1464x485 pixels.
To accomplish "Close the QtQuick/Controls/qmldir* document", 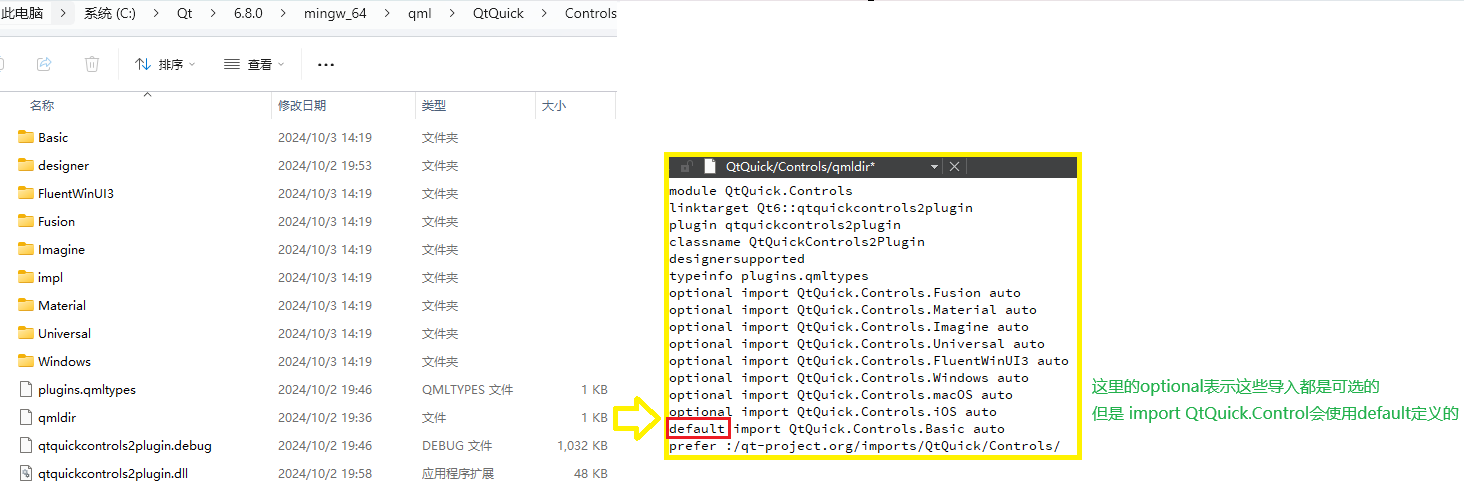I will pyautogui.click(x=954, y=167).
